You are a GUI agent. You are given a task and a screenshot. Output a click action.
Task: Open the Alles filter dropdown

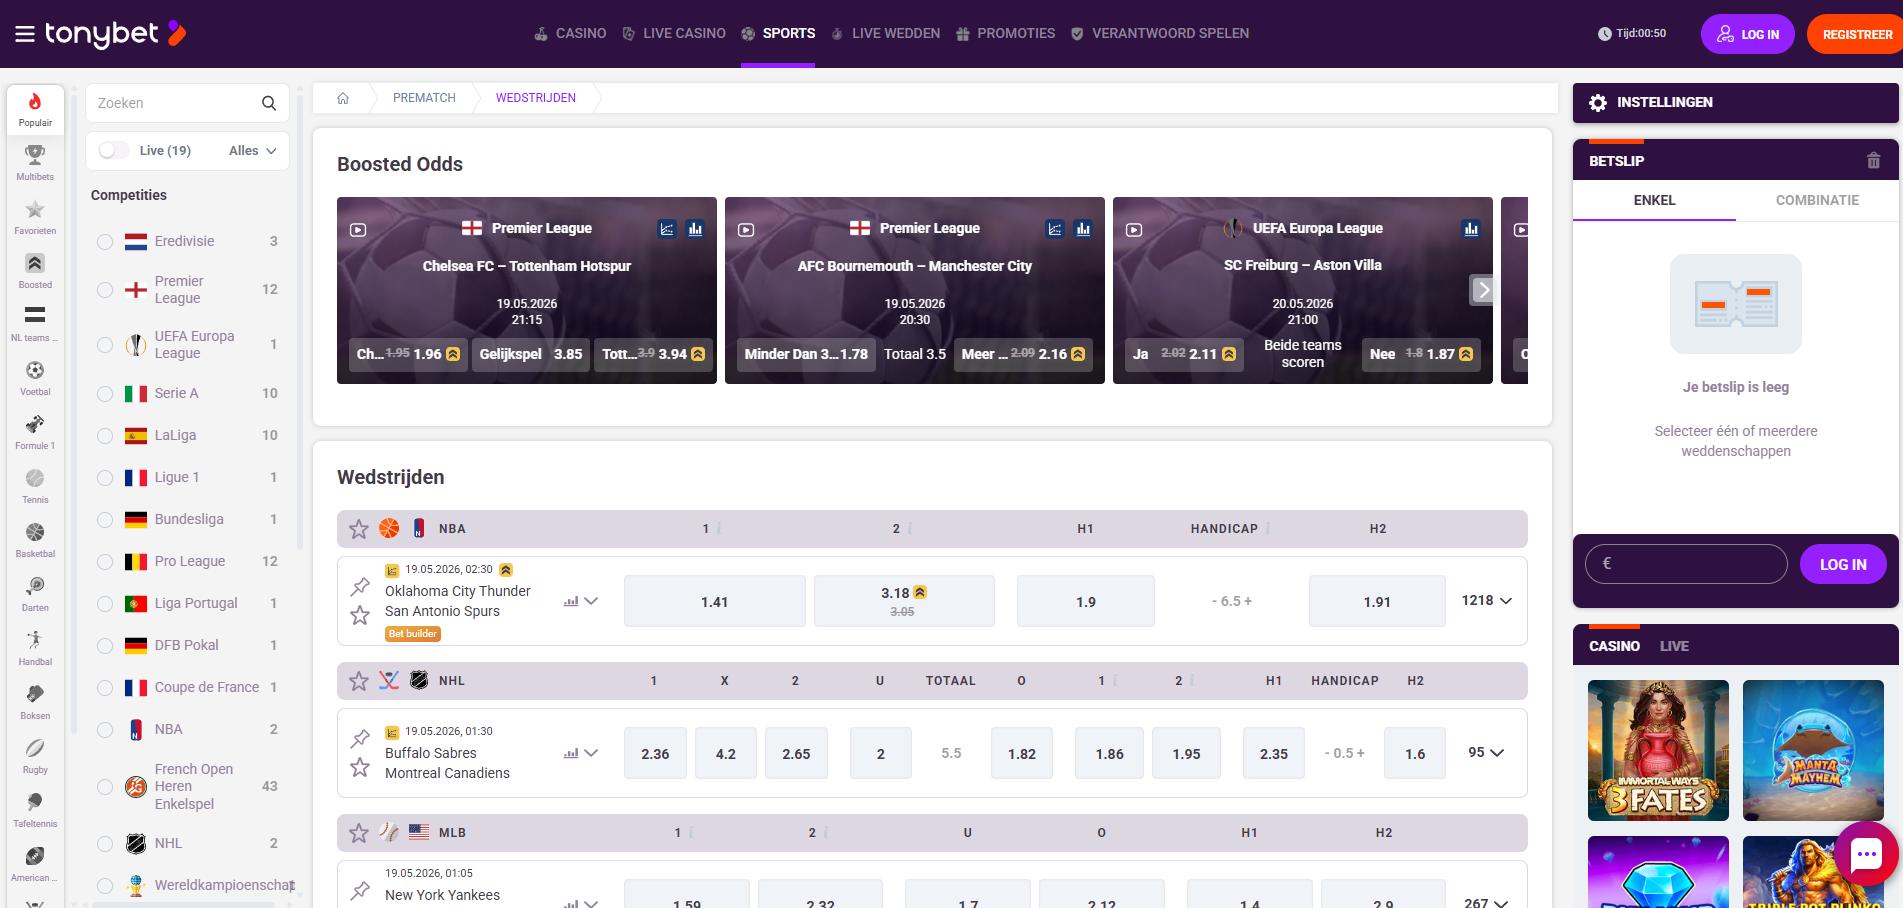tap(252, 150)
